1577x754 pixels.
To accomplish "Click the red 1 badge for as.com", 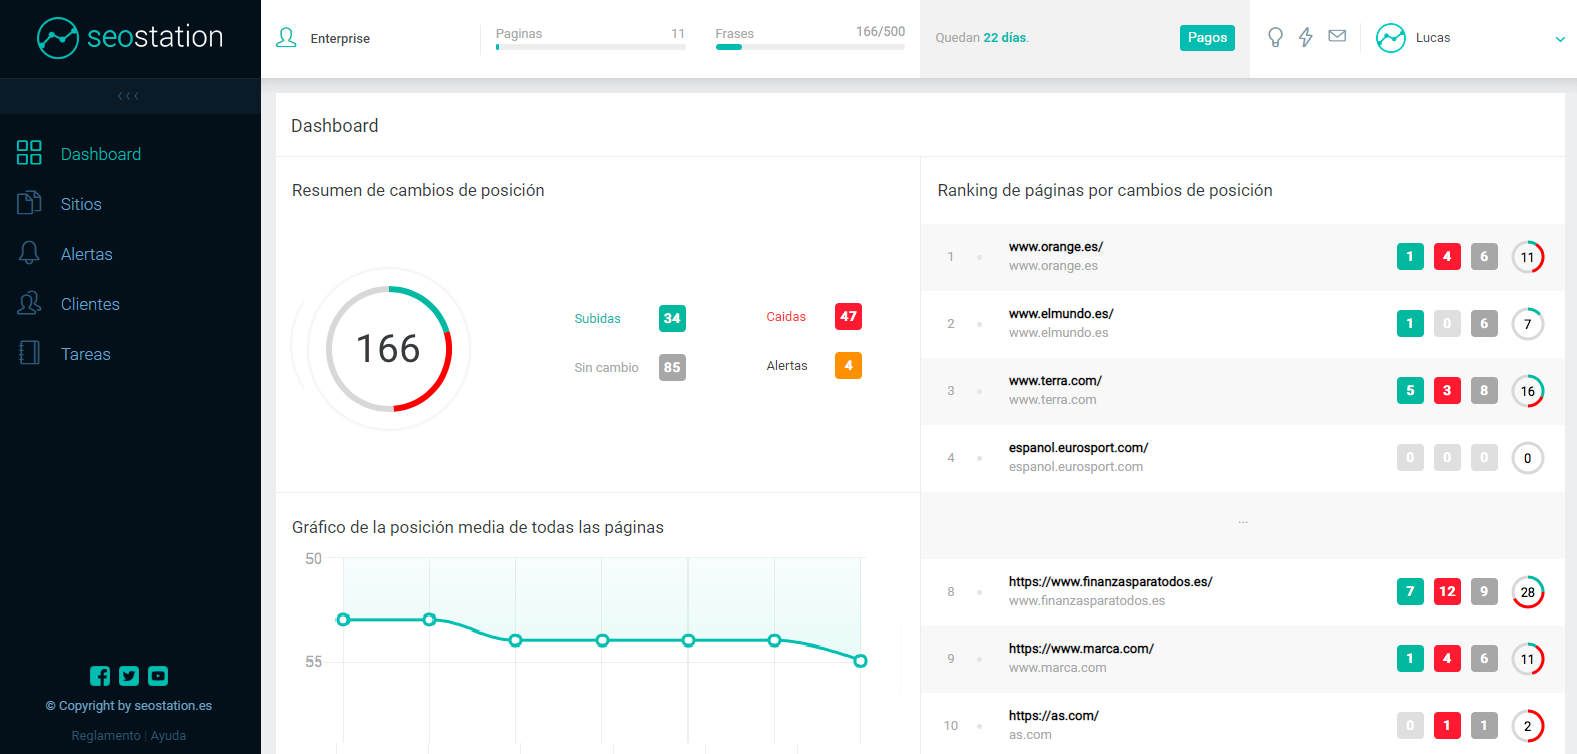I will coord(1447,726).
